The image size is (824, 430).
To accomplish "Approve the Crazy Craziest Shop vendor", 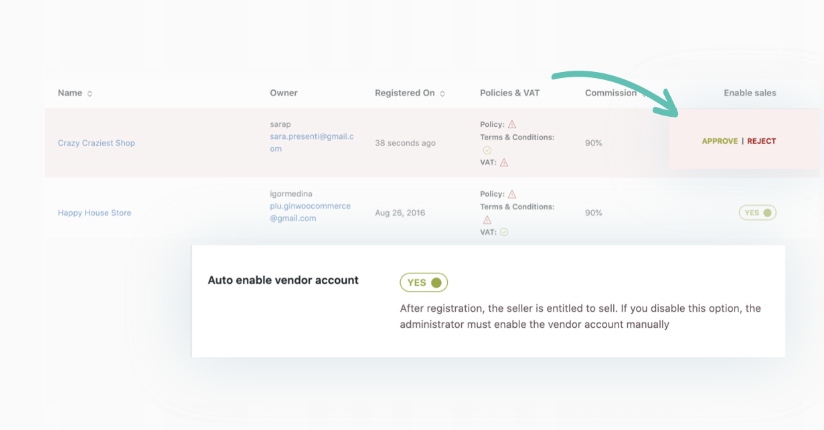I will pos(719,141).
